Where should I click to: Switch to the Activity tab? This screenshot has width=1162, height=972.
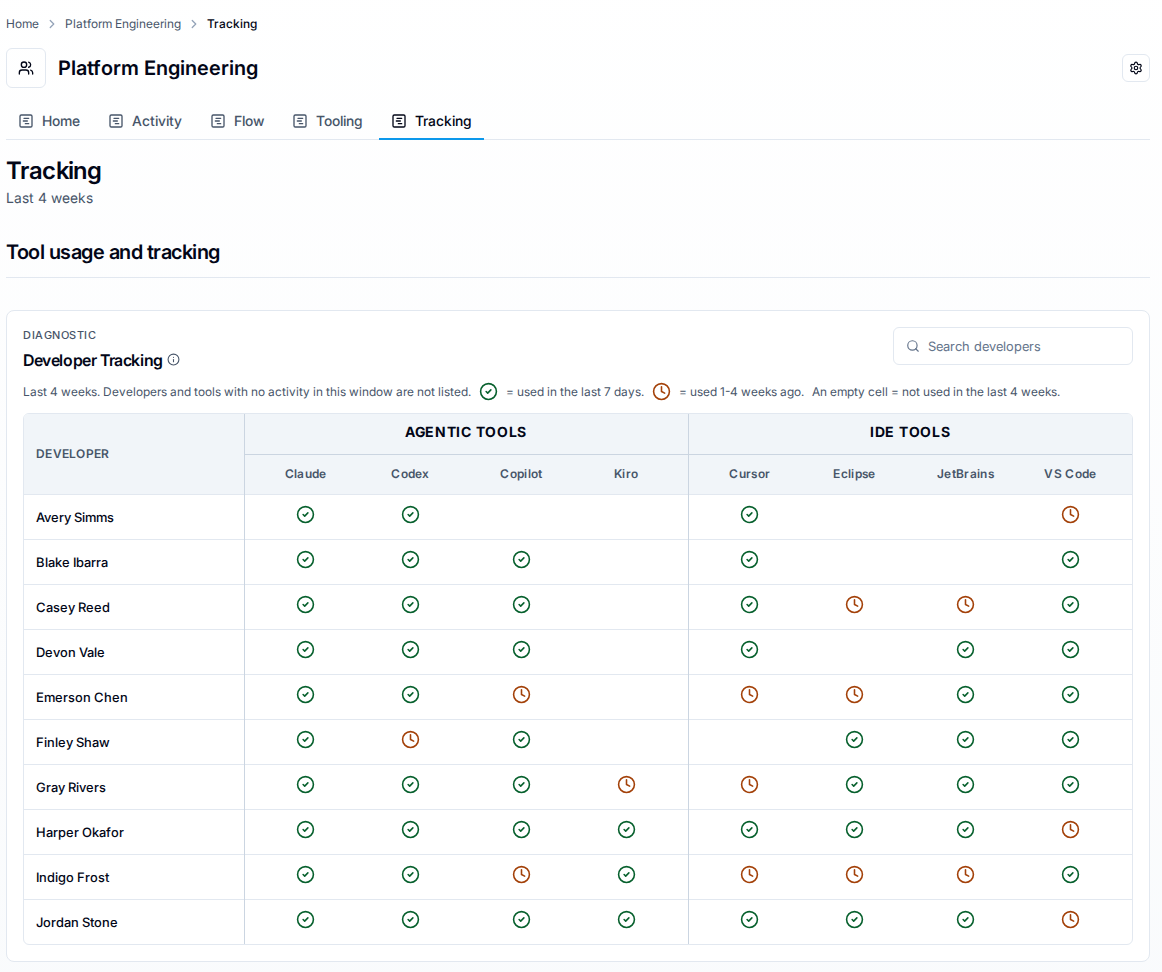[145, 122]
